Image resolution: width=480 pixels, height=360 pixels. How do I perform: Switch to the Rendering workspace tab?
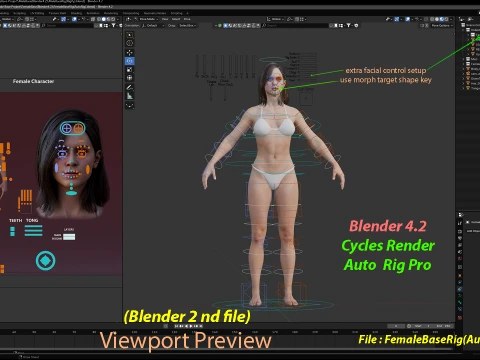111,13
